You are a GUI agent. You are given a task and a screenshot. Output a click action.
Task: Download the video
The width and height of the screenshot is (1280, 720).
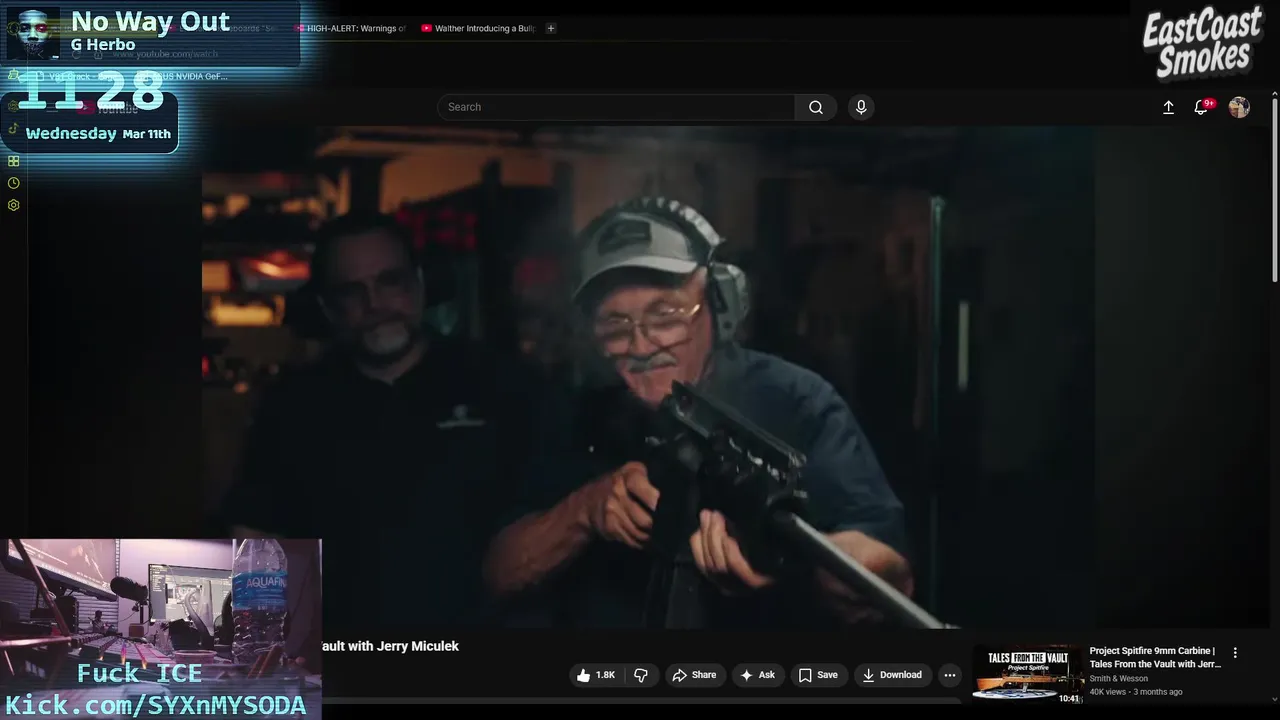pos(892,675)
